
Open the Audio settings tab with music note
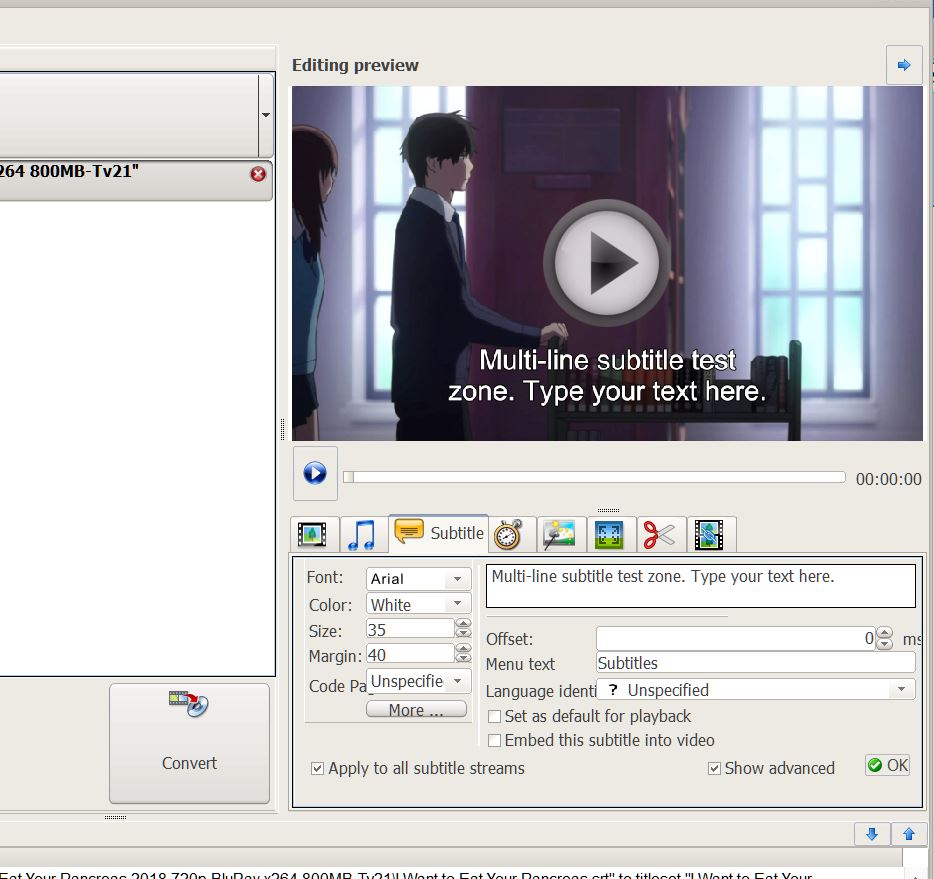(x=362, y=534)
